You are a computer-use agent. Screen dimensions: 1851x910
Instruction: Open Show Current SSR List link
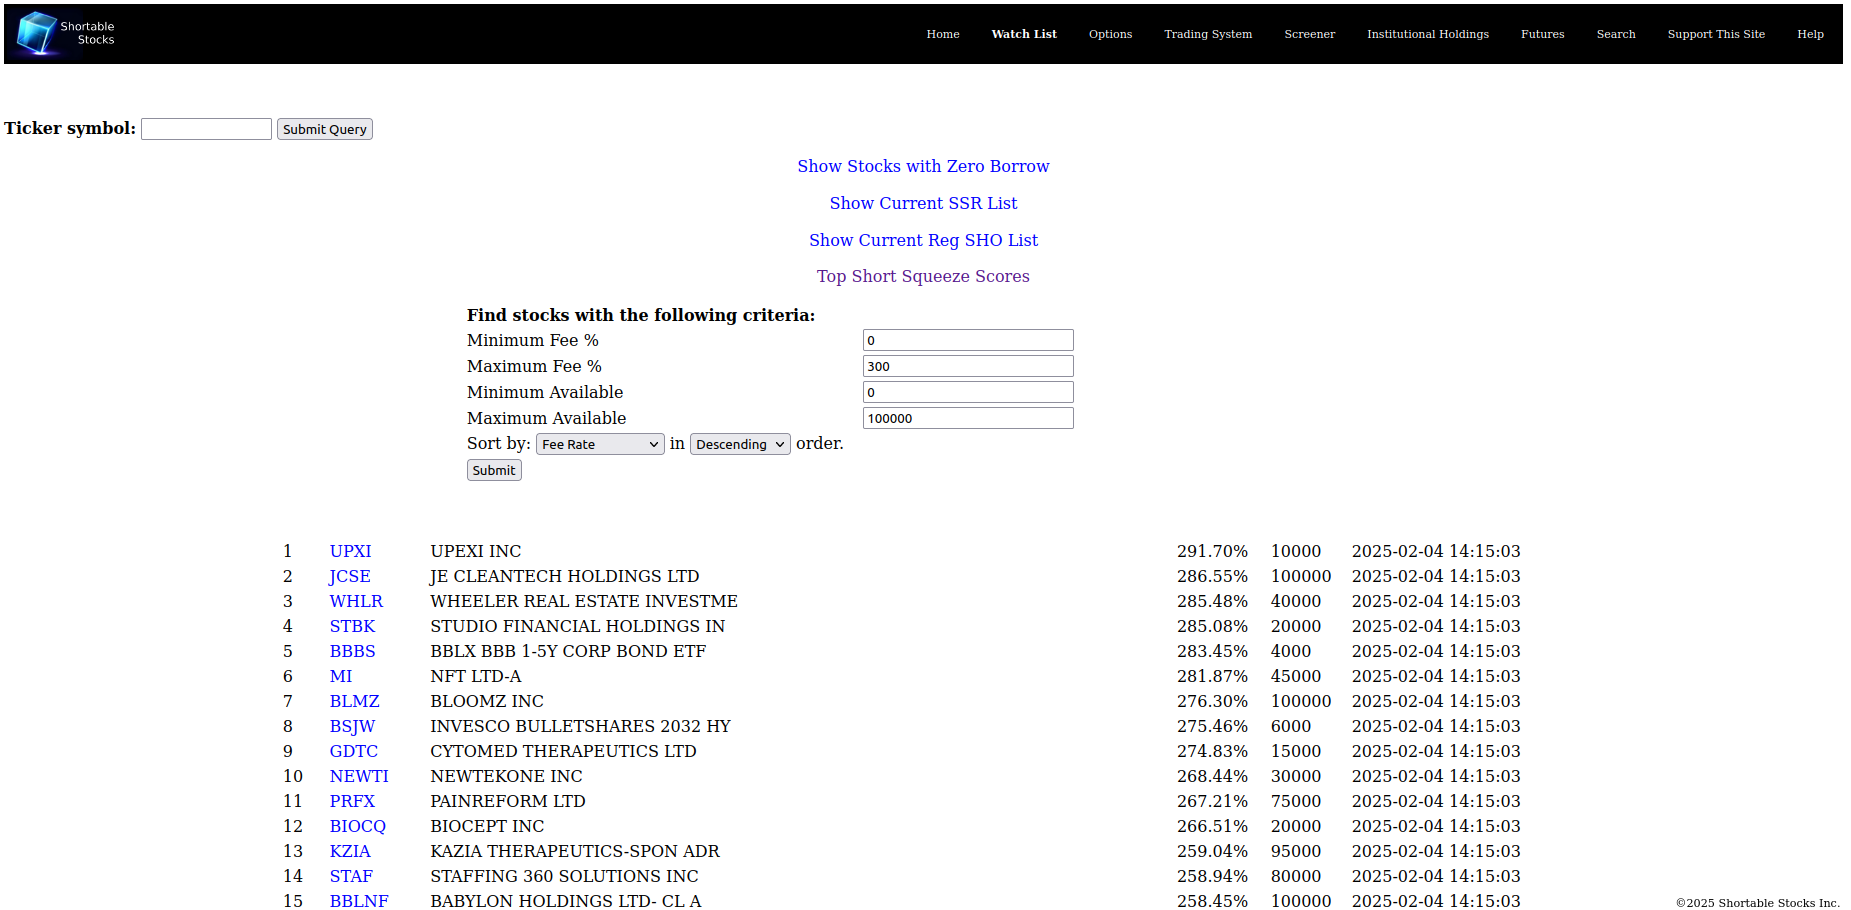tap(923, 203)
